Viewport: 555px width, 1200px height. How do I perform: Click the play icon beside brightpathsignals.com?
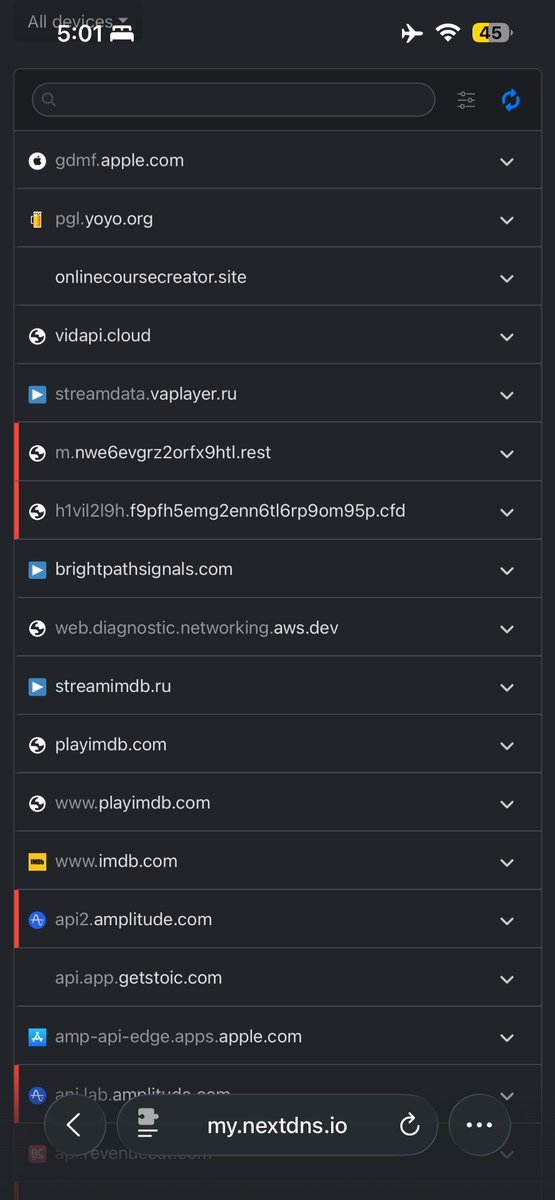point(37,569)
